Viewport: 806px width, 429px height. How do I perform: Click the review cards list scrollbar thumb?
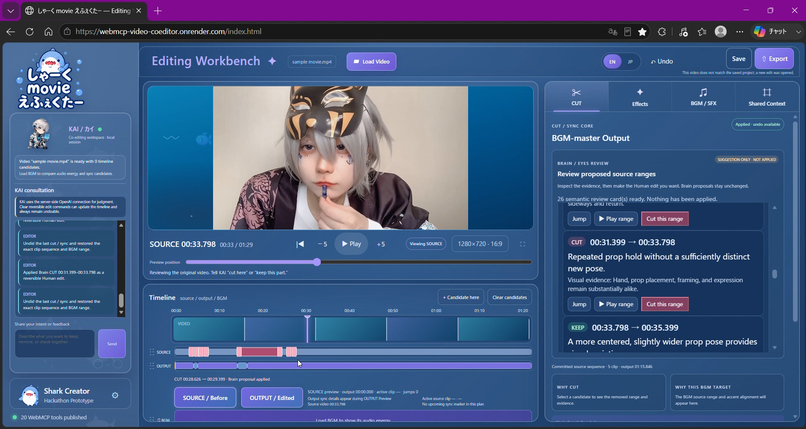click(x=775, y=274)
